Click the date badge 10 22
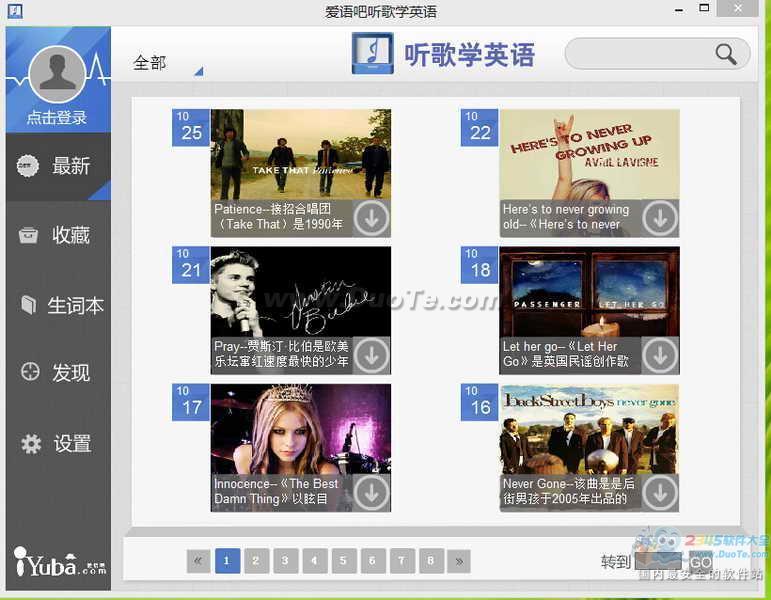This screenshot has width=771, height=600. coord(479,127)
